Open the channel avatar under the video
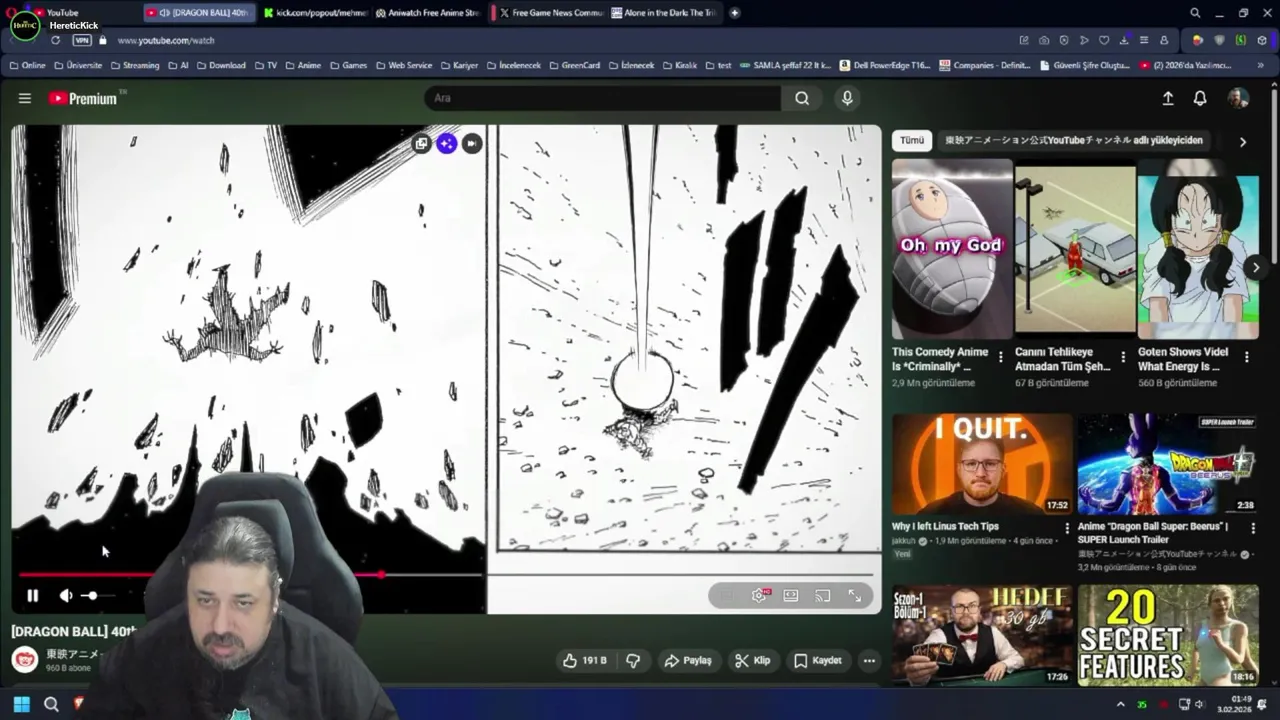The image size is (1280, 720). [x=25, y=660]
